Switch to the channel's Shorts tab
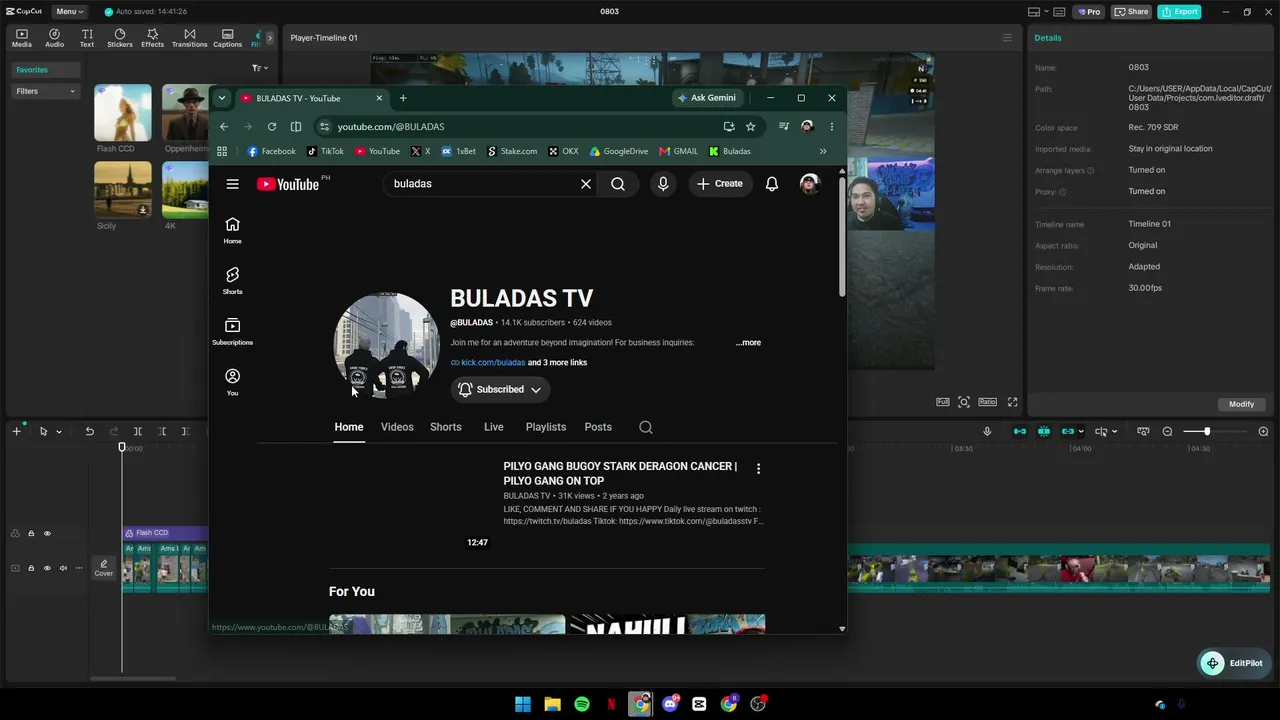The image size is (1280, 720). point(446,427)
